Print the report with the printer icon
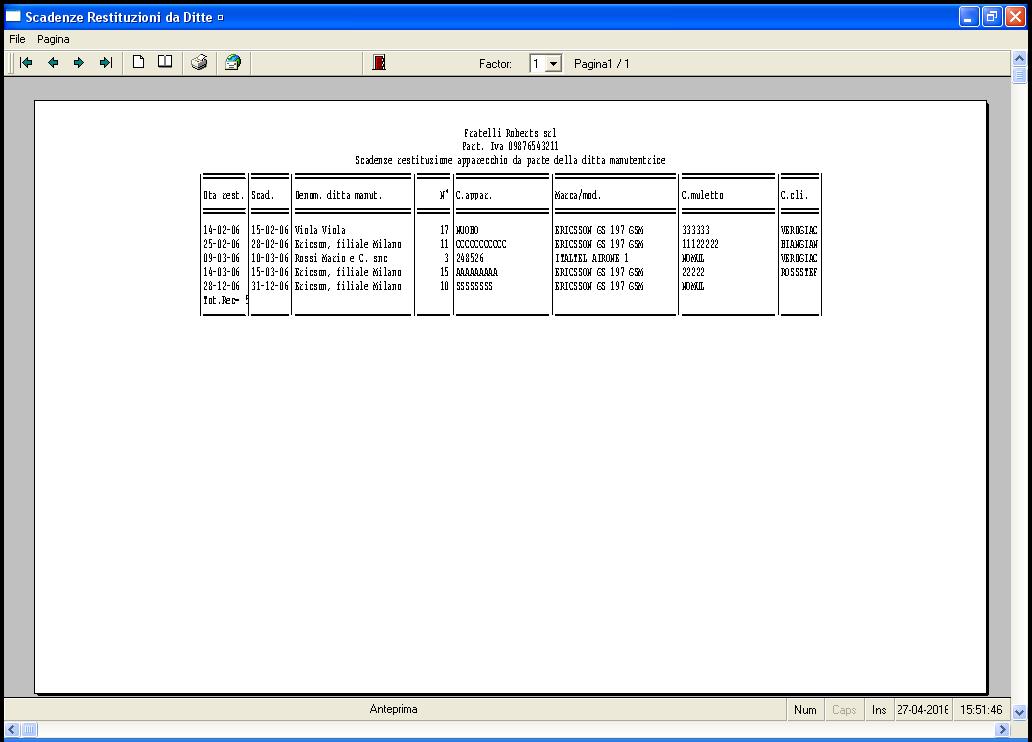This screenshot has height=742, width=1032. pyautogui.click(x=199, y=63)
